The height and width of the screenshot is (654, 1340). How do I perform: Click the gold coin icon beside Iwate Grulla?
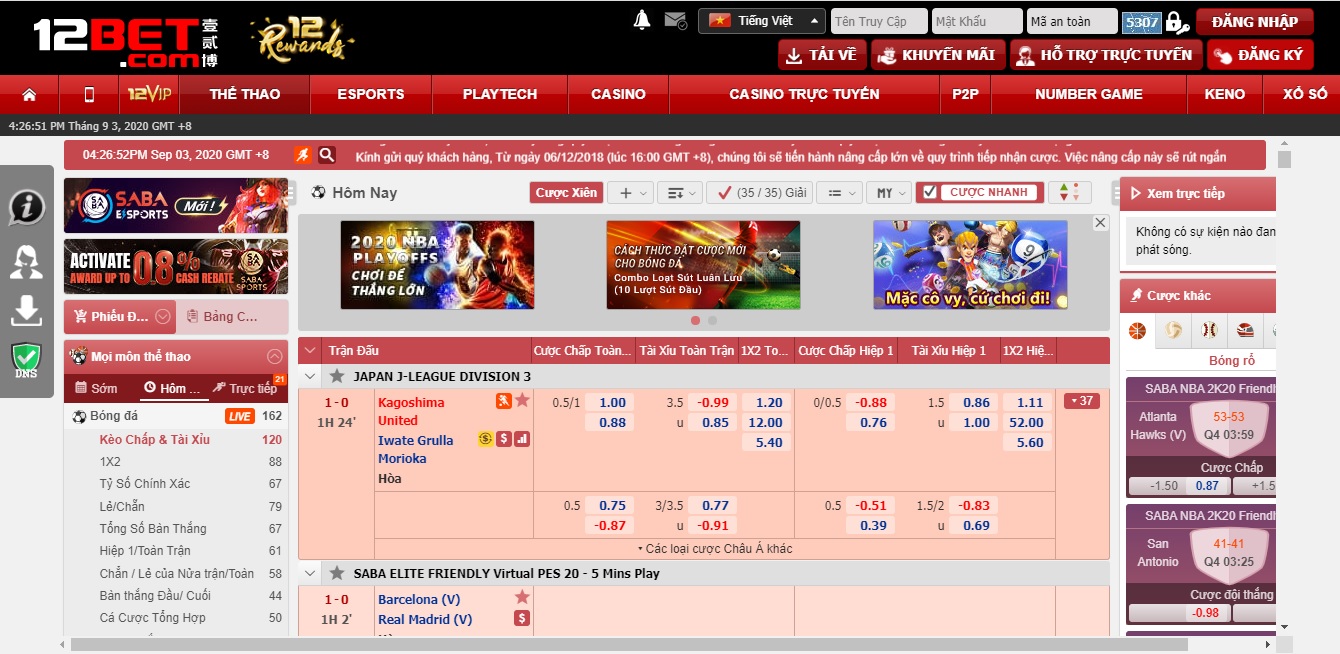tap(485, 439)
